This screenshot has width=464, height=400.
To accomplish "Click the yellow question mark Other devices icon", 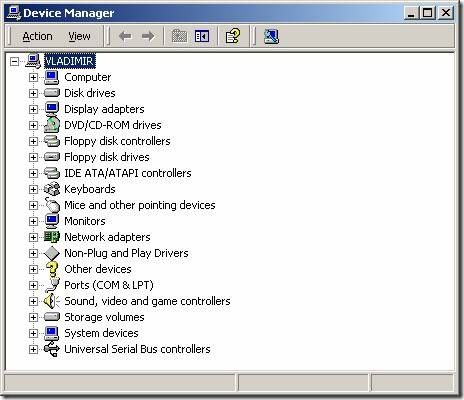I will 52,269.
